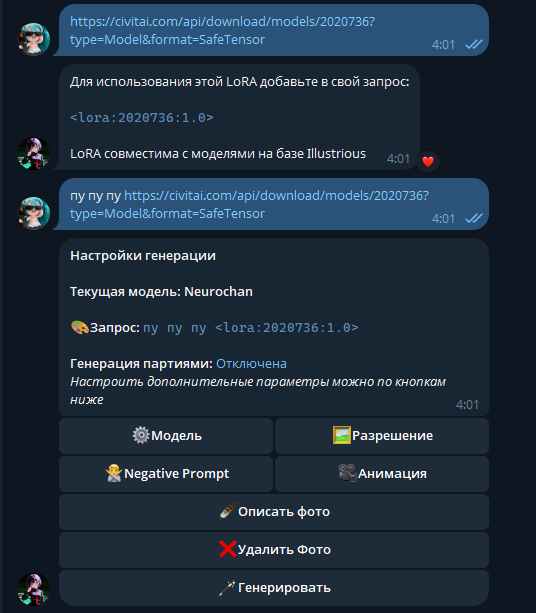Click the camera icon on Анимация button
Image resolution: width=536 pixels, height=613 pixels.
click(x=347, y=473)
